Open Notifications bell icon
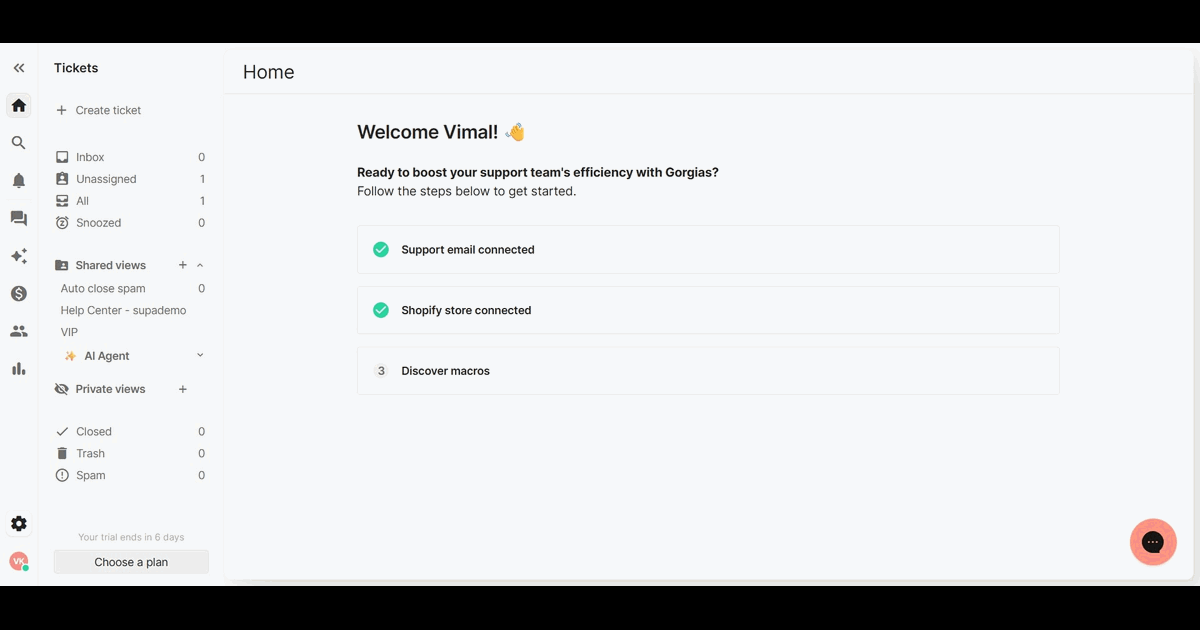1200x630 pixels. (18, 181)
